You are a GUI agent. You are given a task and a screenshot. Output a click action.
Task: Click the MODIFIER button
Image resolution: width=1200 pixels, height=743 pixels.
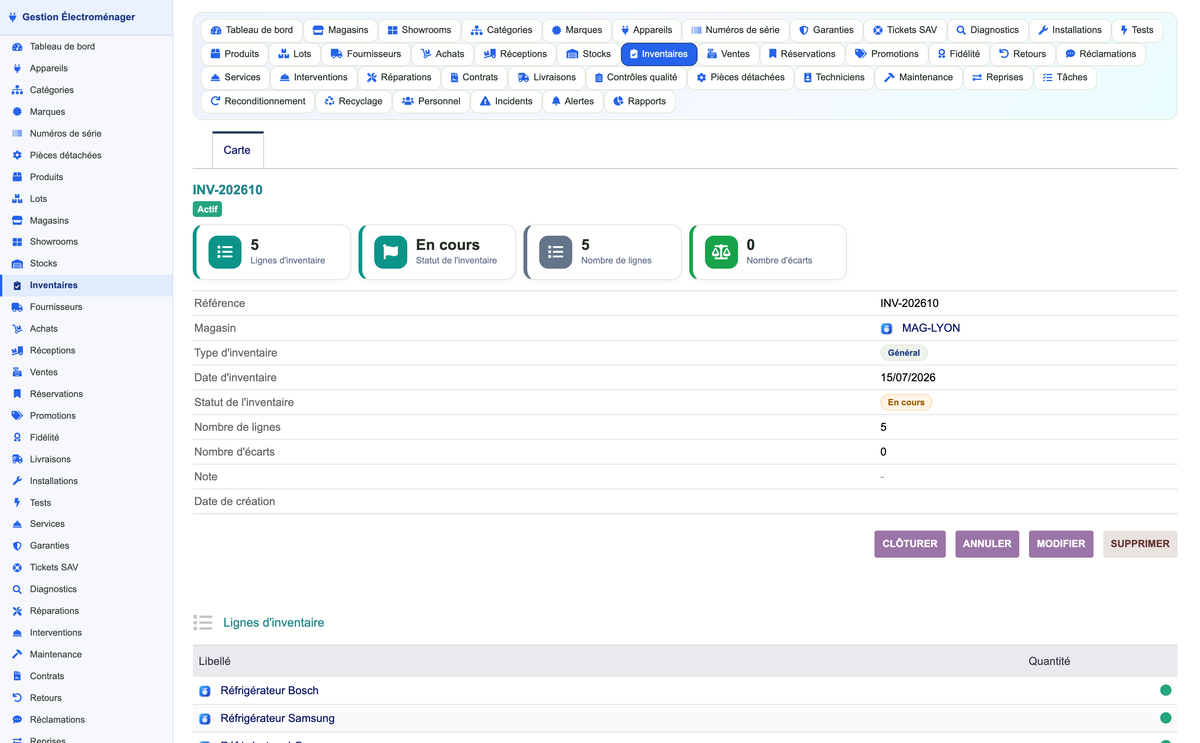tap(1061, 544)
